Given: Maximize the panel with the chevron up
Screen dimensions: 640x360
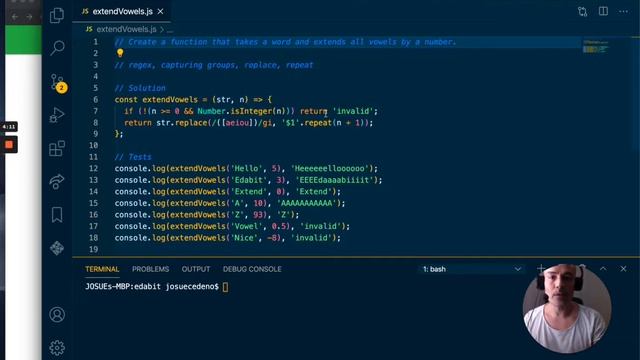Looking at the screenshot, I should point(603,269).
